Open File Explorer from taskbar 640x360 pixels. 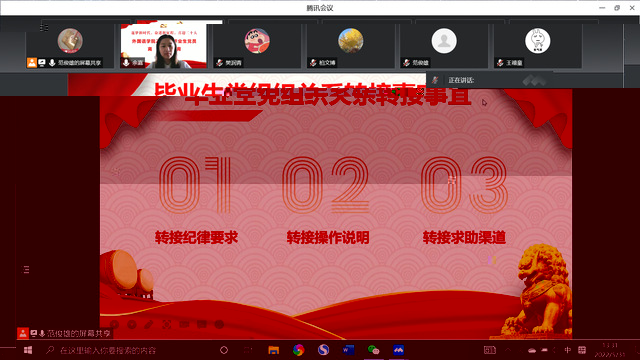pos(273,350)
